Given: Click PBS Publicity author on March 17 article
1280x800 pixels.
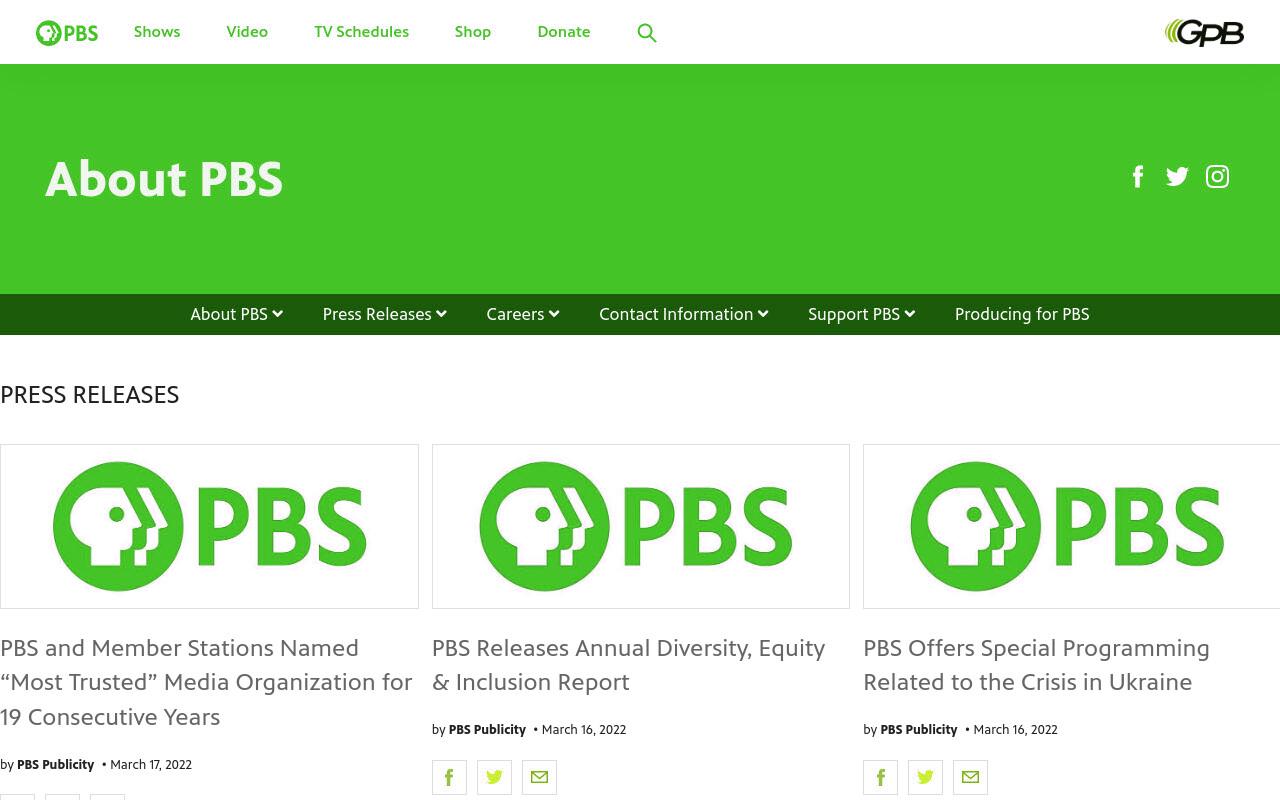Looking at the screenshot, I should click(x=55, y=765).
